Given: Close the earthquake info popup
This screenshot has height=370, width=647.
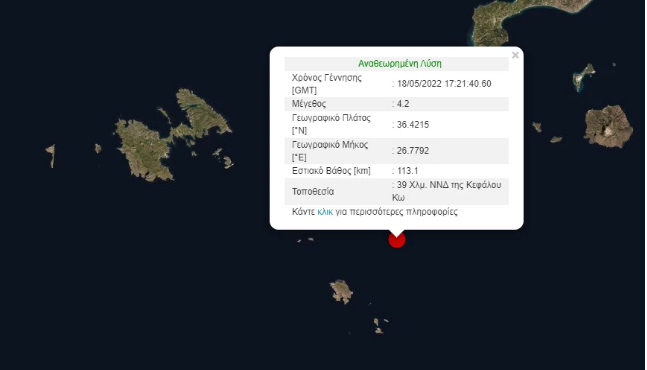Looking at the screenshot, I should coord(515,55).
